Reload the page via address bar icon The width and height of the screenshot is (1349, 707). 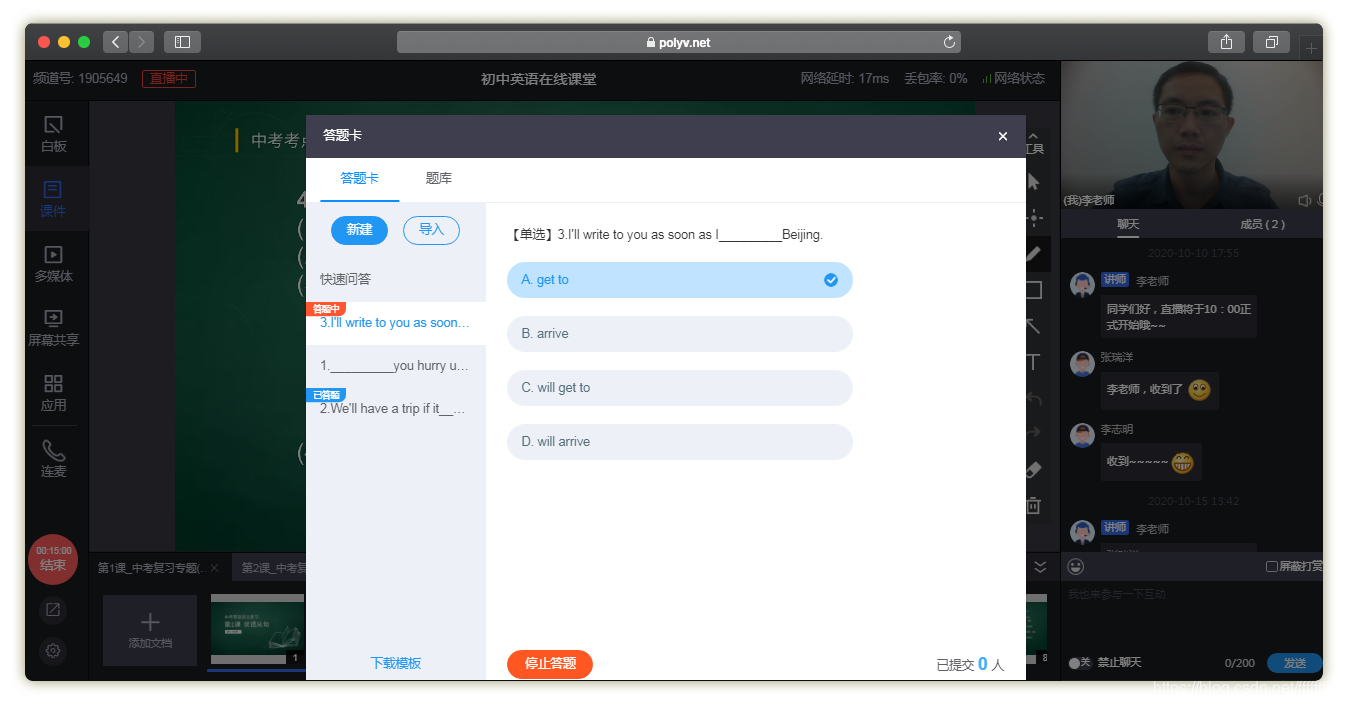[x=949, y=42]
